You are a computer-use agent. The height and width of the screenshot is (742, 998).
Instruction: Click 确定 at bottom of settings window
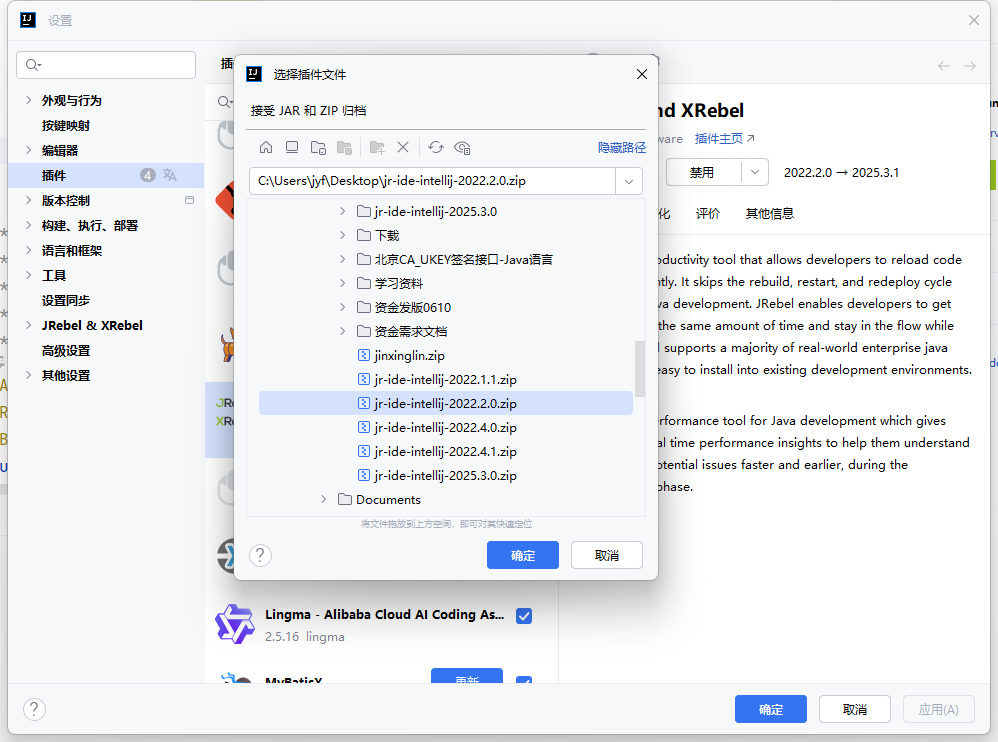click(771, 709)
